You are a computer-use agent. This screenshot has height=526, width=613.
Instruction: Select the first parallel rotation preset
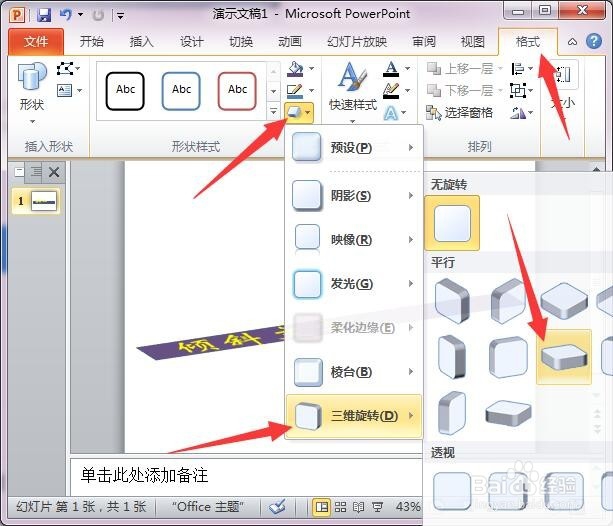coord(452,300)
